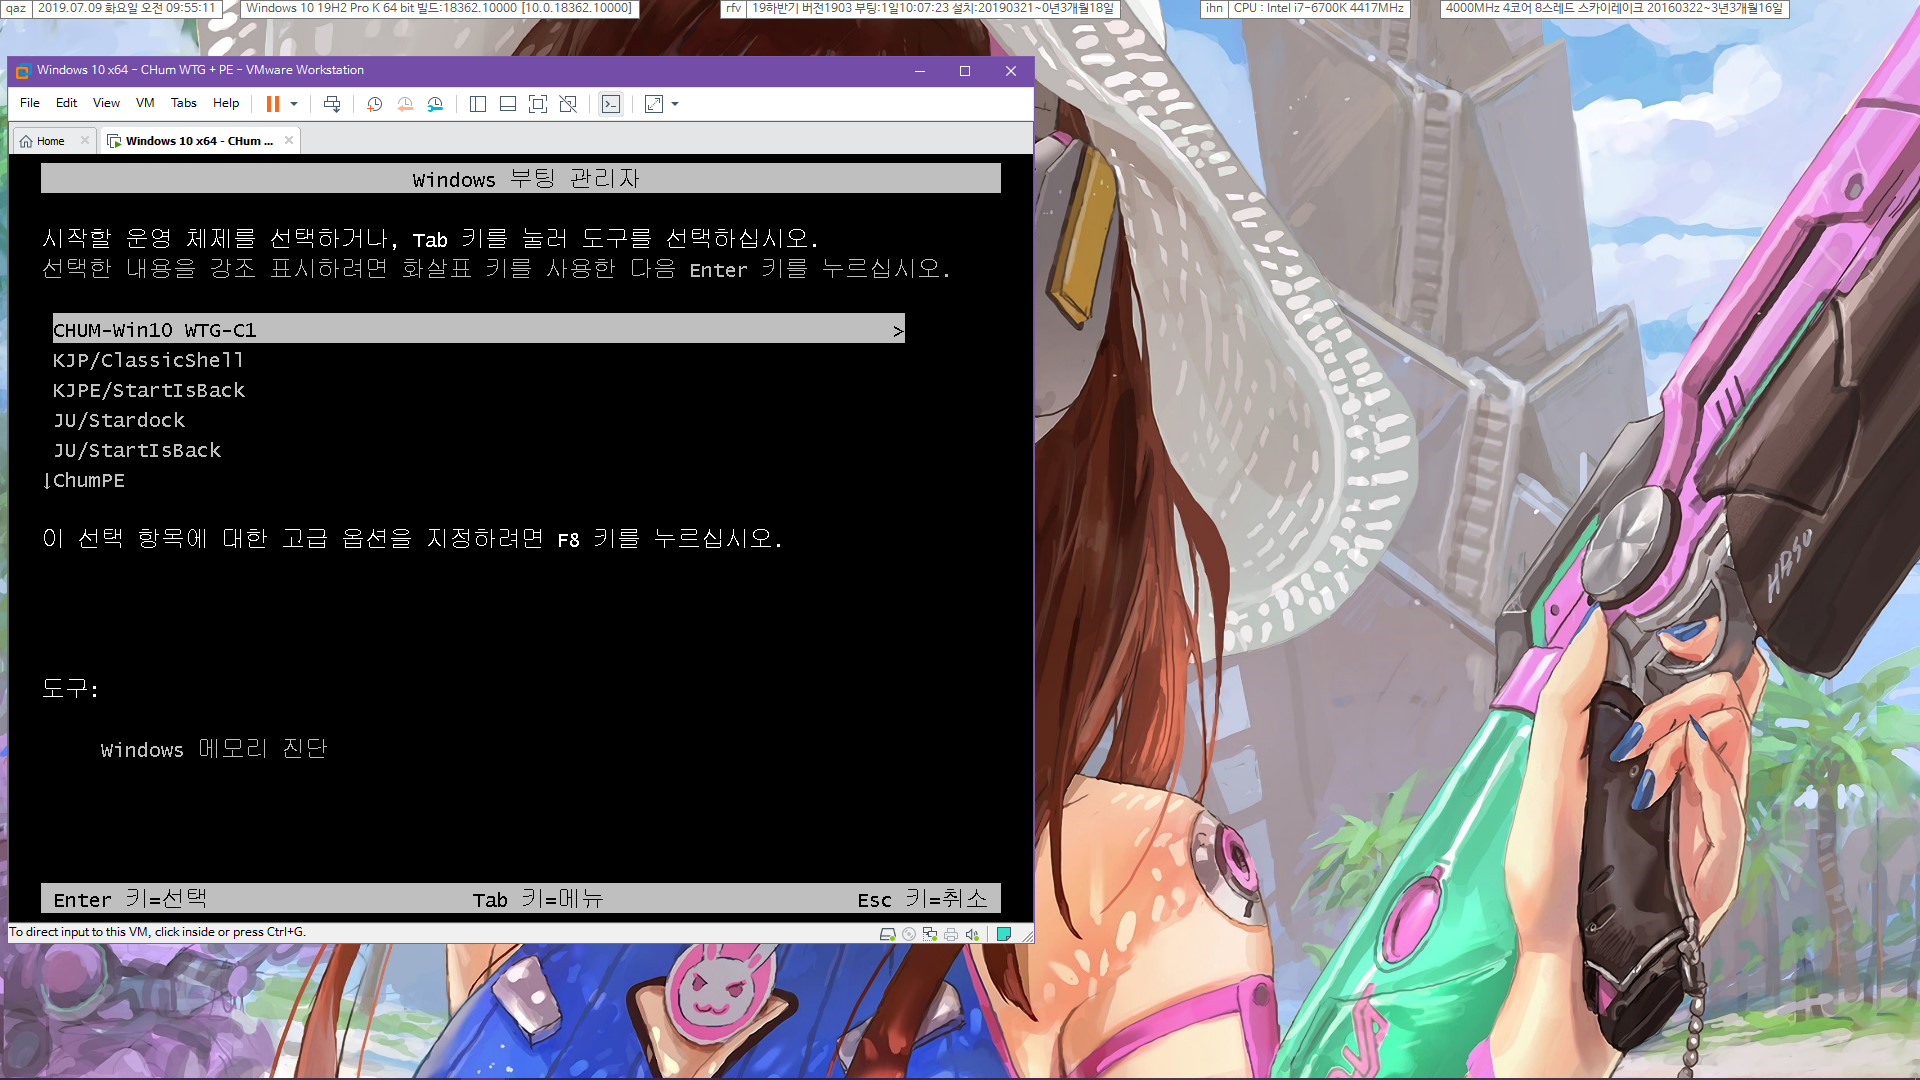Click the Windows 10 19H2 build info gadget
The height and width of the screenshot is (1080, 1920).
point(438,8)
